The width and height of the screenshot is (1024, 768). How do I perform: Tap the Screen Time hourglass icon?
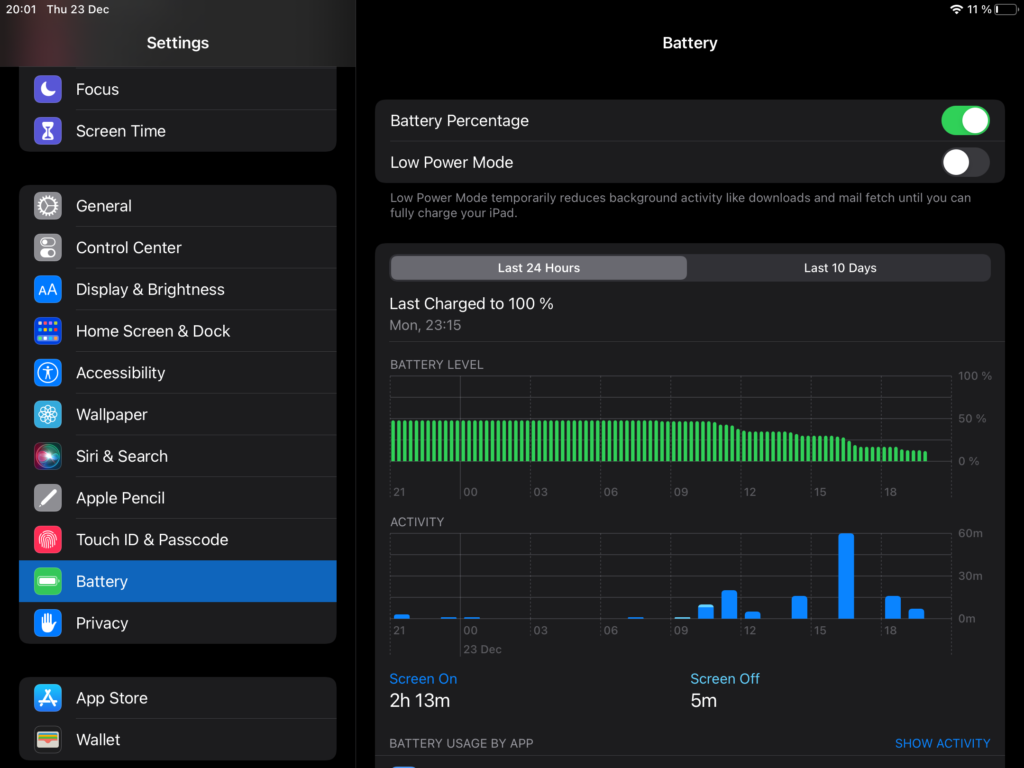point(48,131)
